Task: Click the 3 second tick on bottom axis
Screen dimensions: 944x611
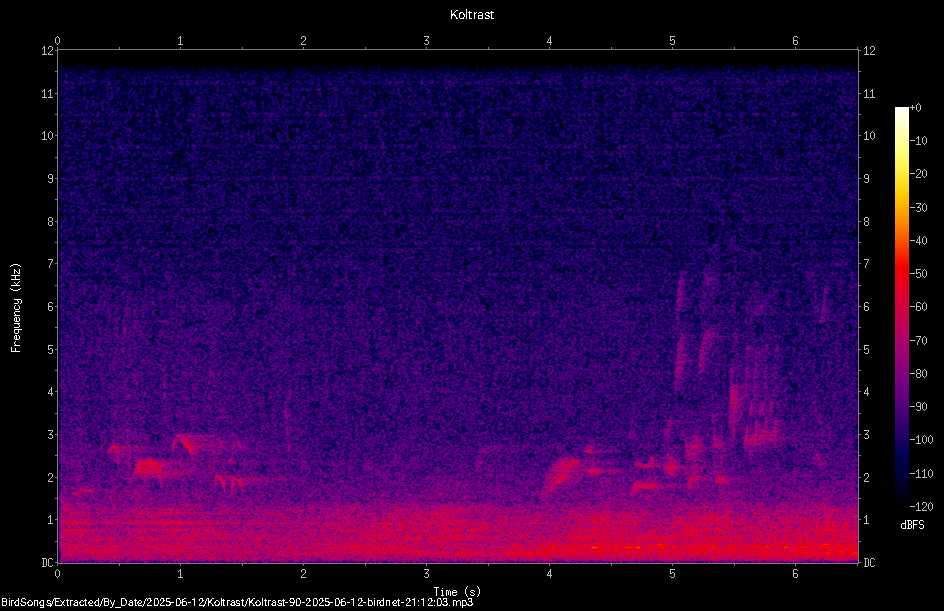Action: [x=426, y=574]
